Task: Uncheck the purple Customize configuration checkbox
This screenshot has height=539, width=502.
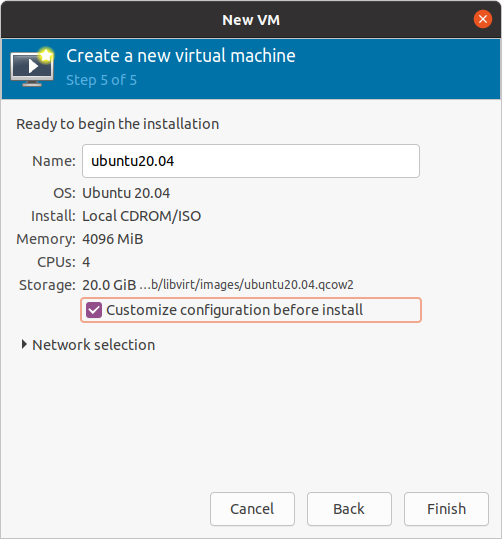Action: point(94,310)
